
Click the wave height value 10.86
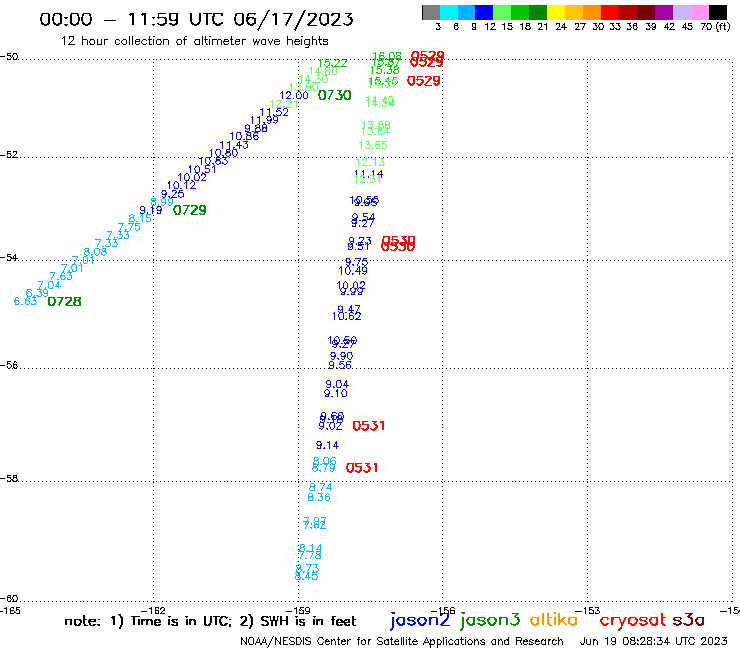(244, 137)
